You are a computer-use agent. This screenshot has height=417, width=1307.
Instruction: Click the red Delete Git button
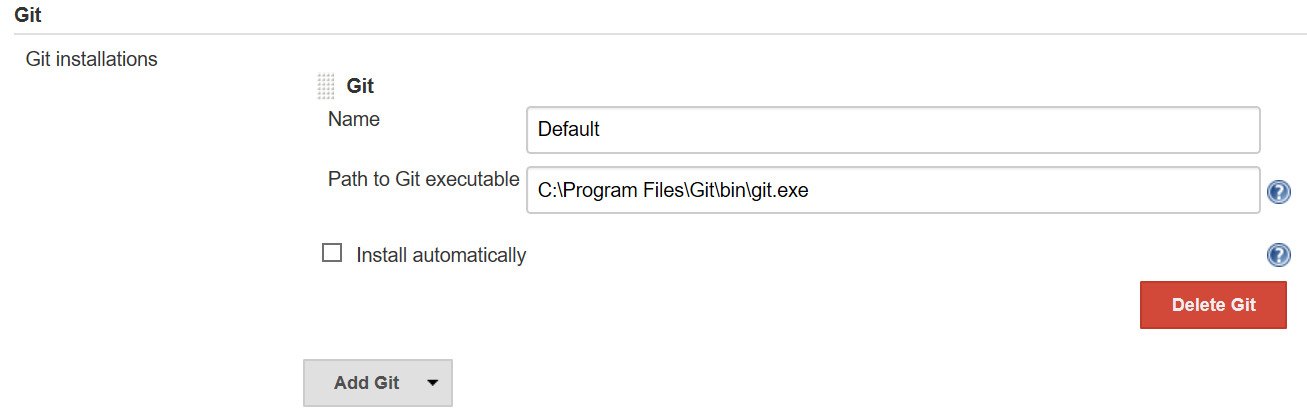(x=1213, y=305)
